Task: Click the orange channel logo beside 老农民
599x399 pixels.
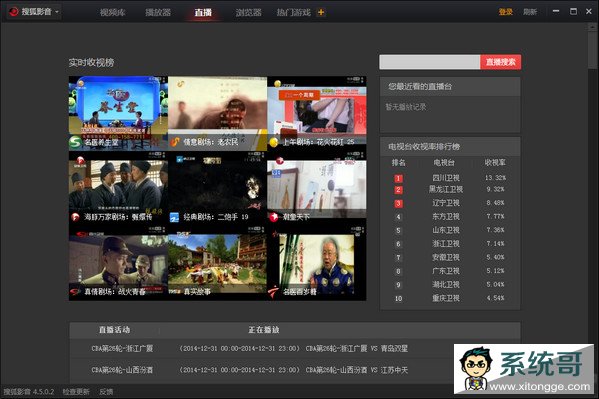Action: [x=175, y=142]
